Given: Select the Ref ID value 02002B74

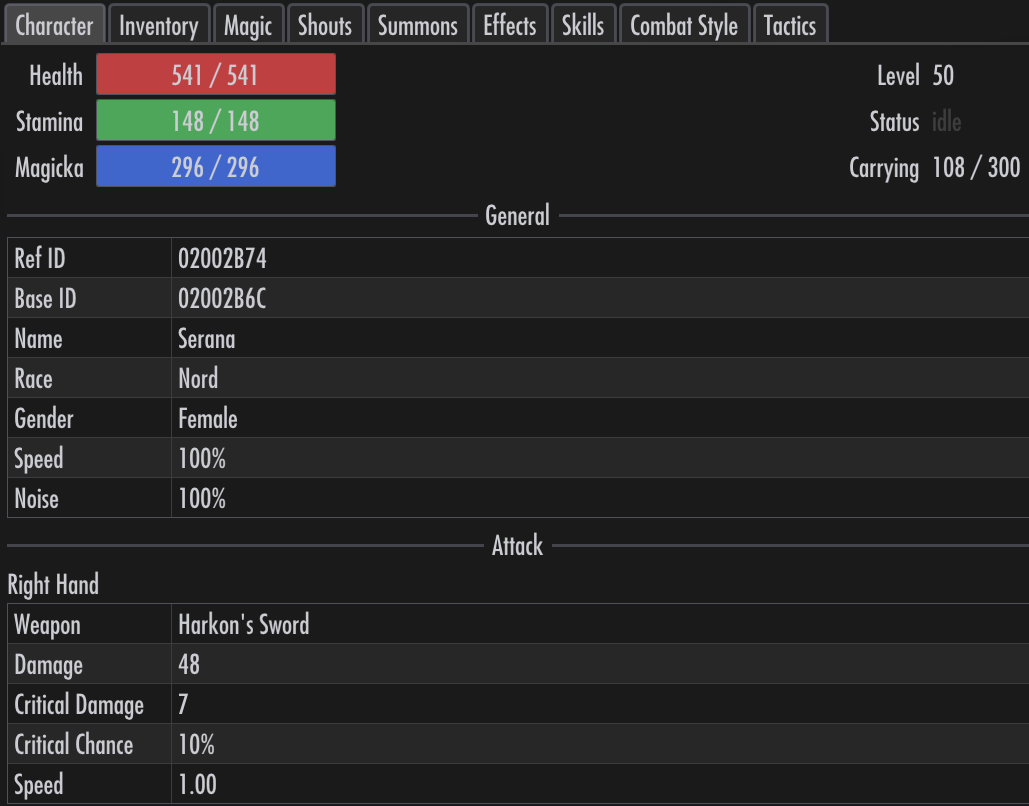Looking at the screenshot, I should [x=222, y=259].
